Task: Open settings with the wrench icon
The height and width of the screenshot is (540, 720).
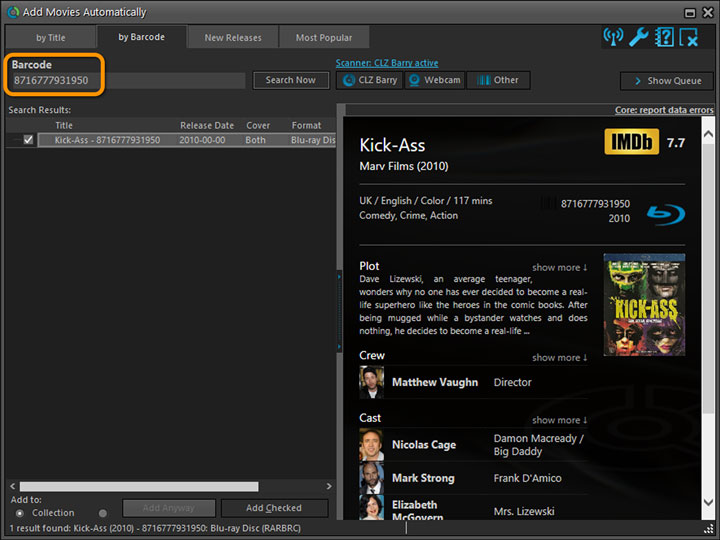Action: point(638,37)
